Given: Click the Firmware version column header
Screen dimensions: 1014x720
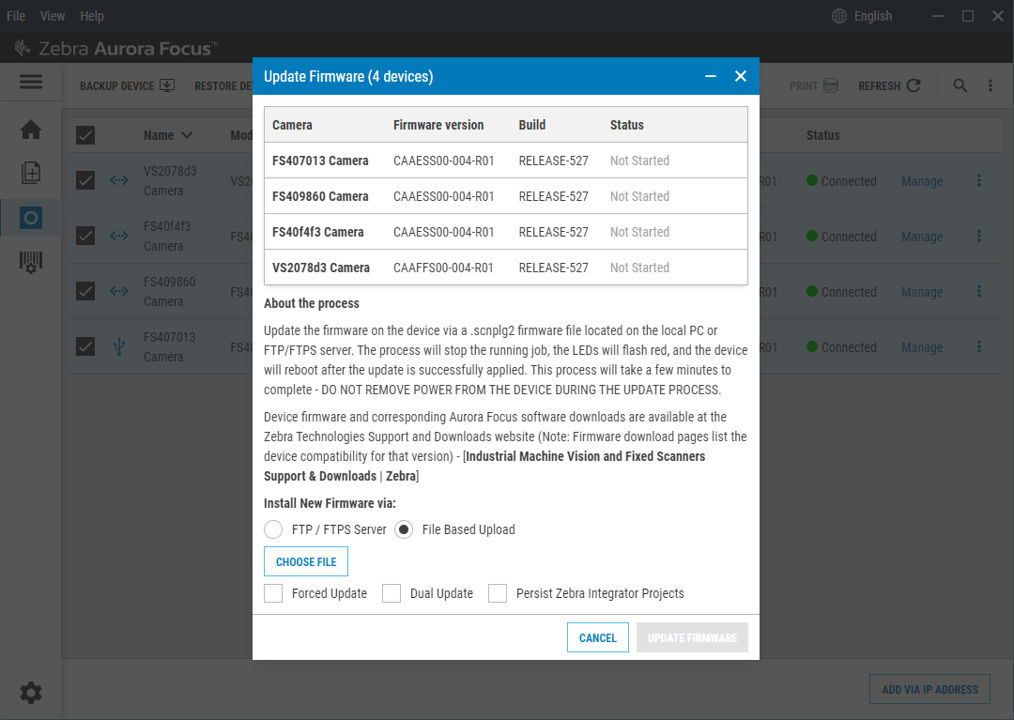Looking at the screenshot, I should coord(438,125).
